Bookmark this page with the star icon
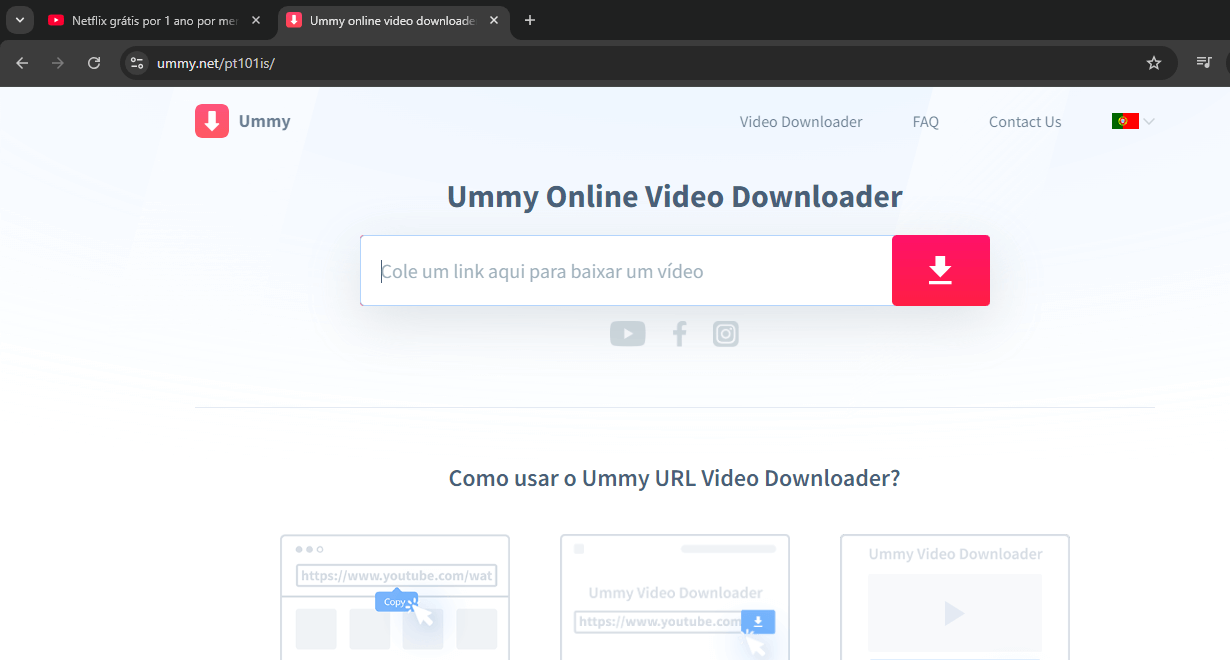The image size is (1230, 660). pos(1154,63)
